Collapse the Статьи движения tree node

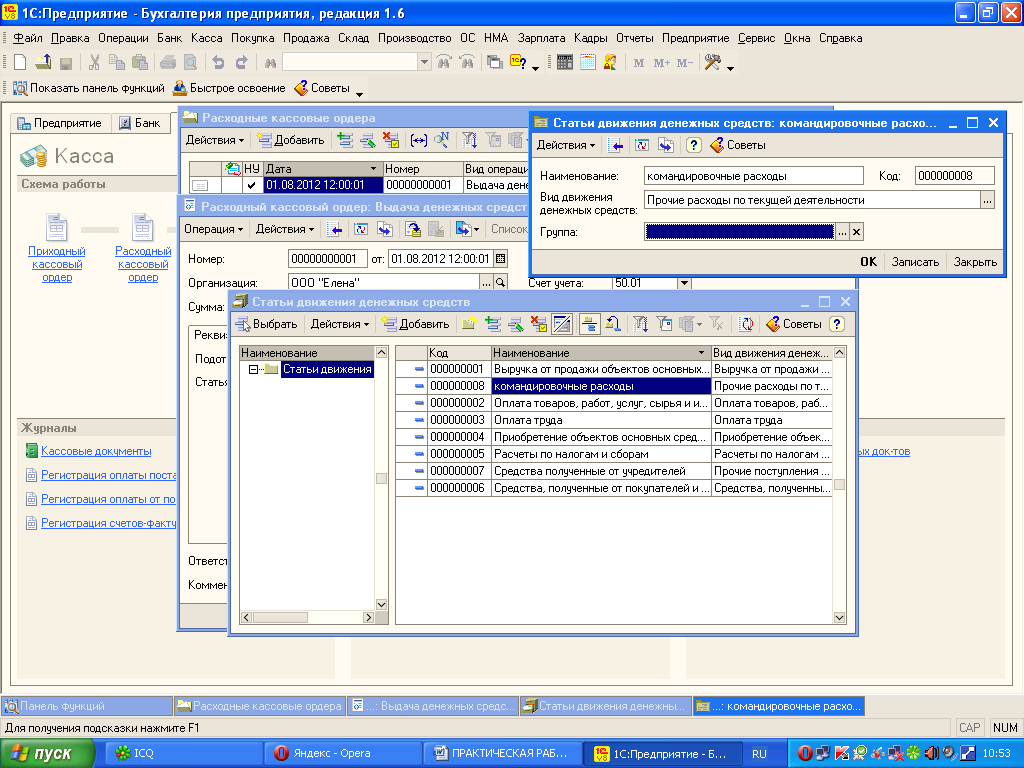coord(253,370)
